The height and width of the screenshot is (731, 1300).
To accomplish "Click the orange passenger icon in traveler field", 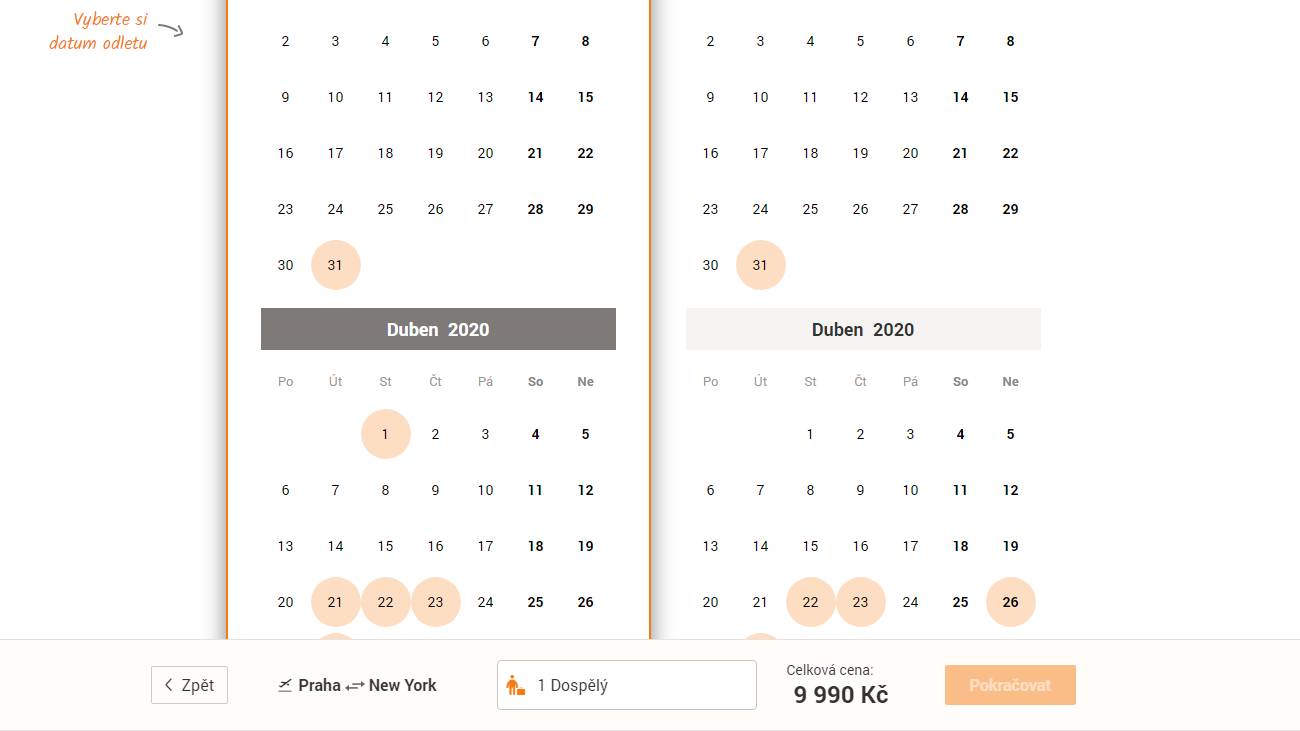I will (516, 686).
